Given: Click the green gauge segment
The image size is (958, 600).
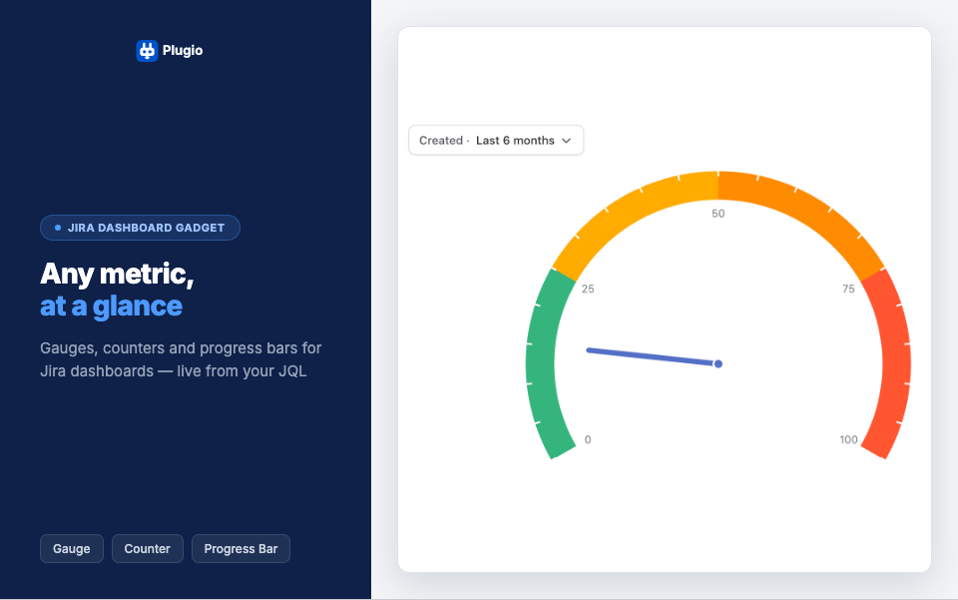Looking at the screenshot, I should point(541,364).
